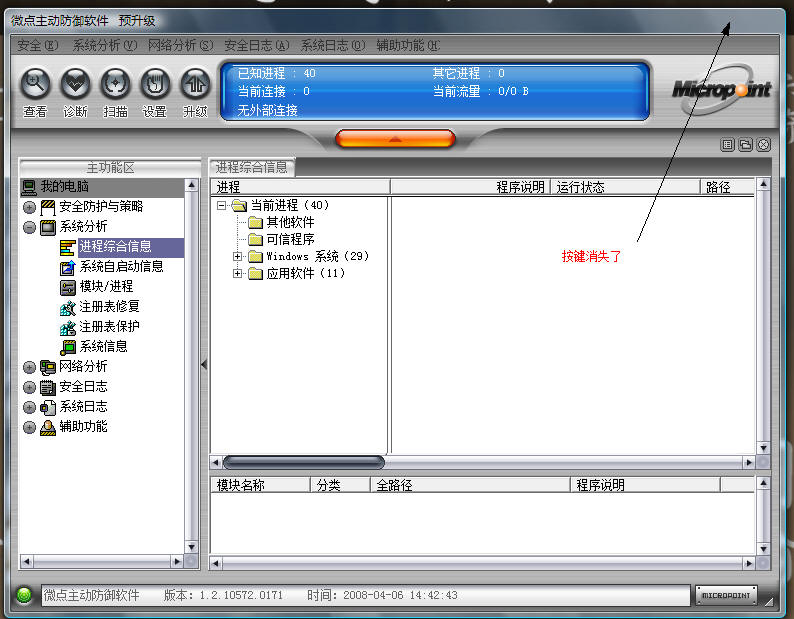Select the 可信程序 folder
This screenshot has width=794, height=619.
(282, 239)
